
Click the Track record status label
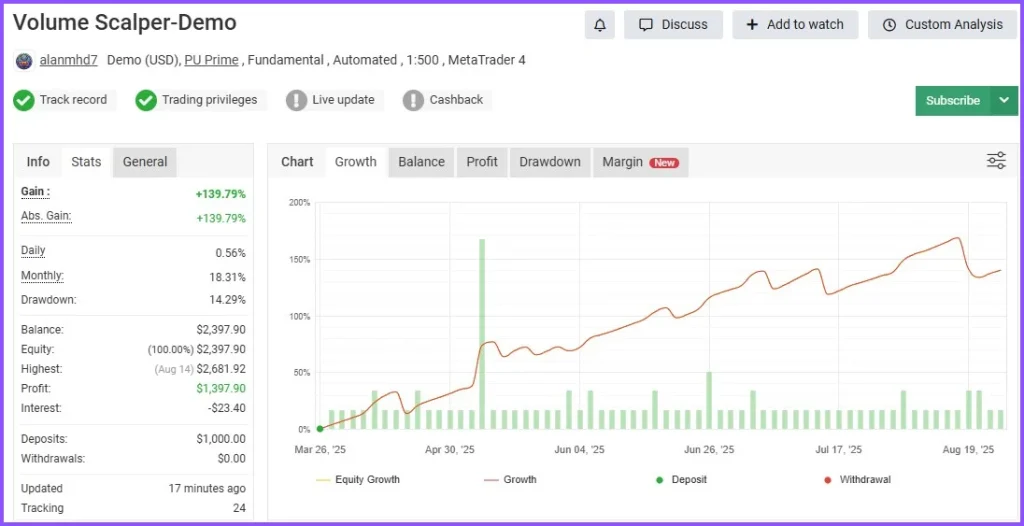click(x=73, y=100)
